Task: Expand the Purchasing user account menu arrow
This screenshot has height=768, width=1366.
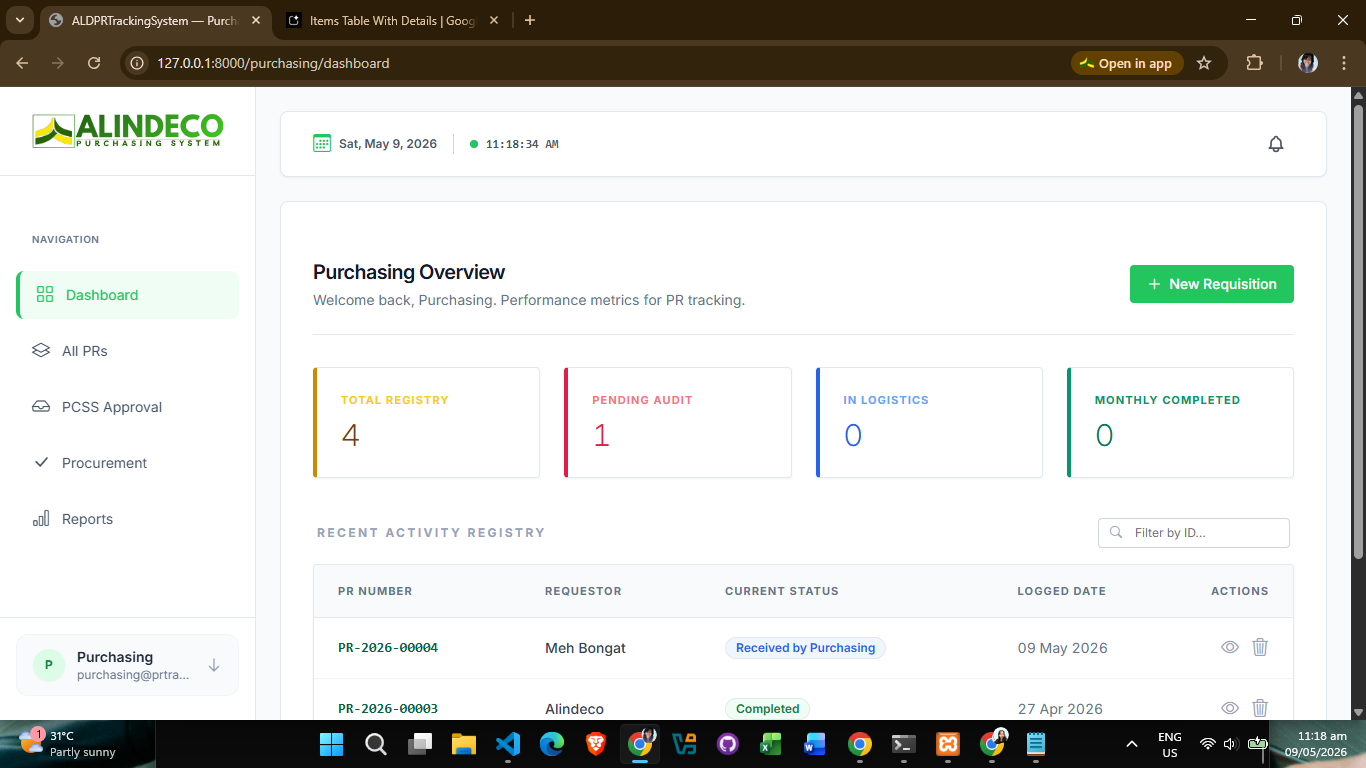Action: click(214, 665)
